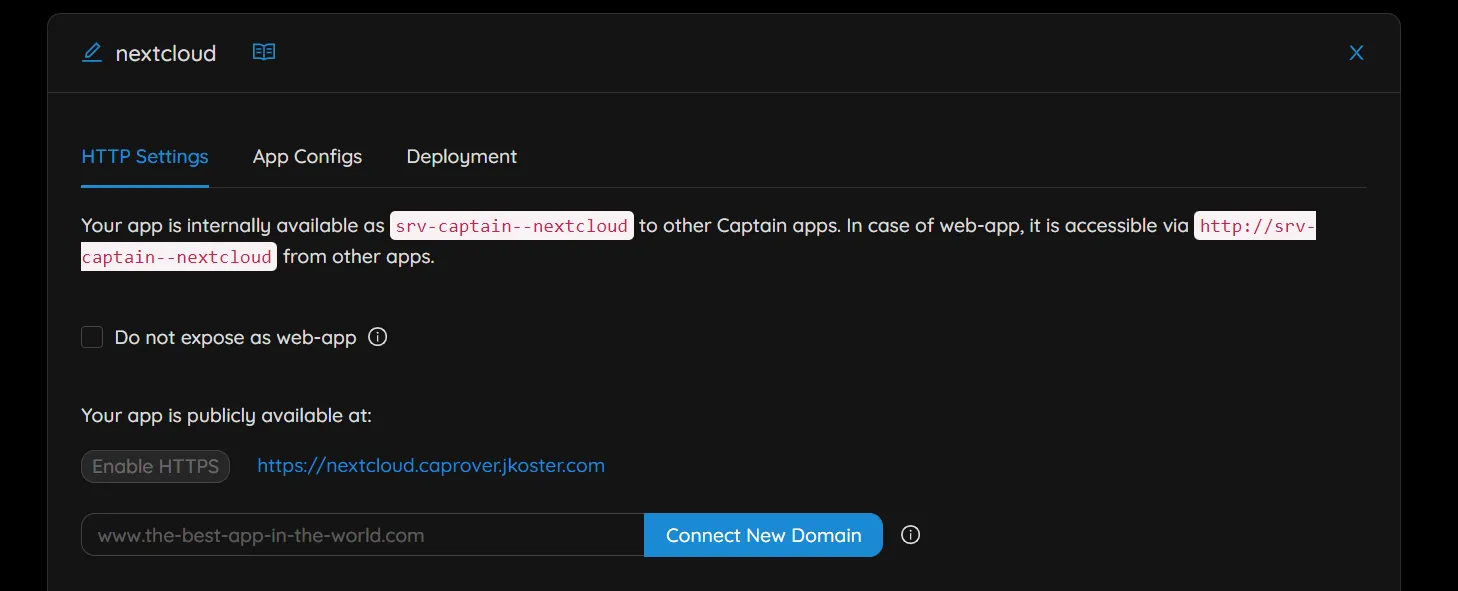Click the http://srv-captain--nextcloud code text
The image size is (1458, 591).
[1255, 226]
